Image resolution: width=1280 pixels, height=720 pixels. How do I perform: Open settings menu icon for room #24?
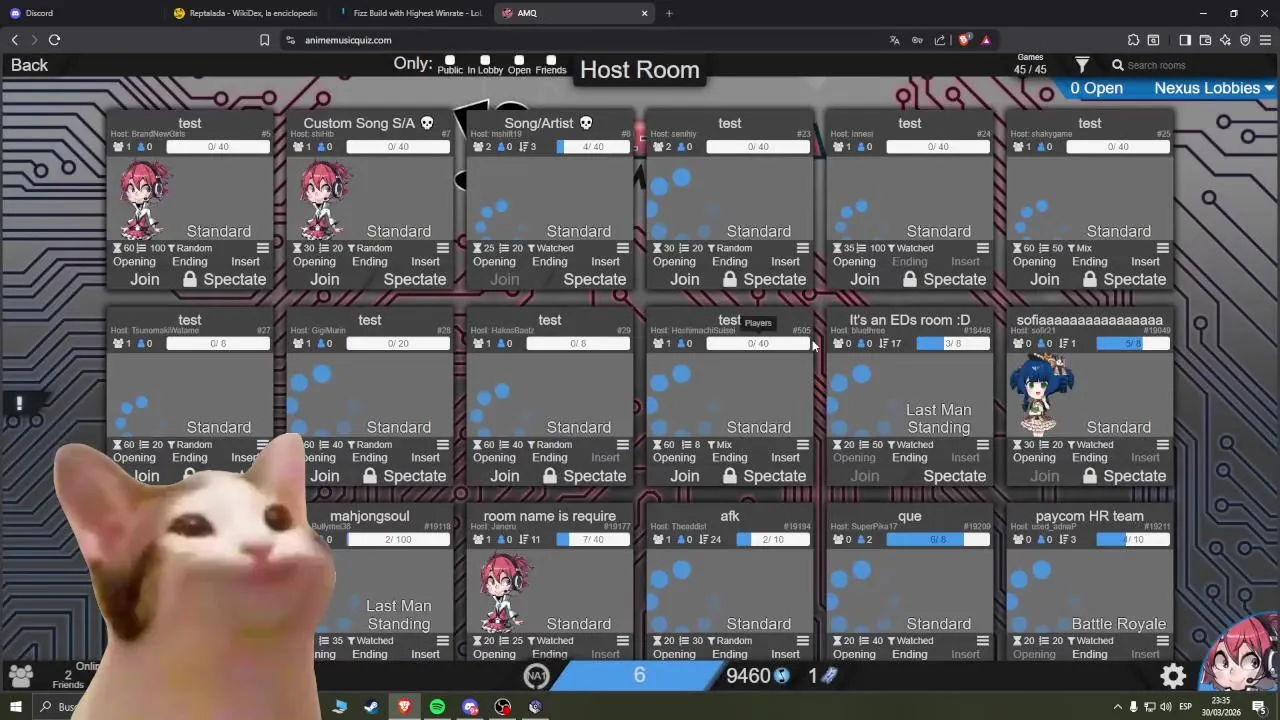tap(983, 248)
